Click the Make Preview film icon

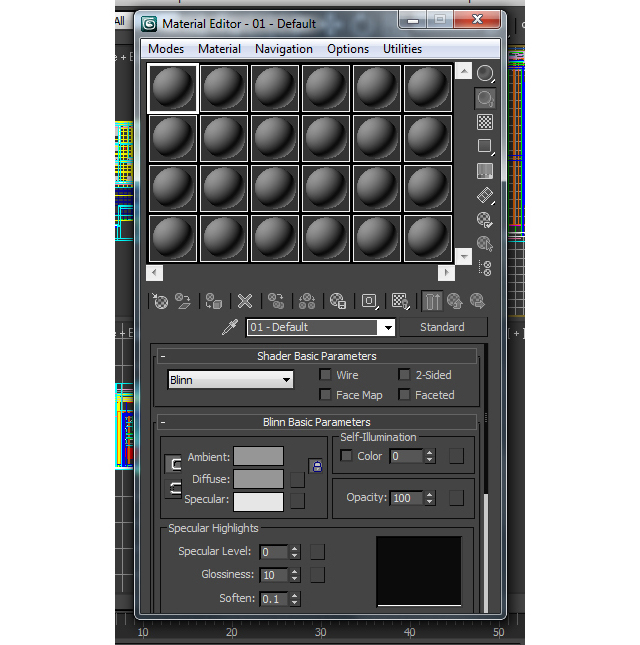(x=485, y=195)
